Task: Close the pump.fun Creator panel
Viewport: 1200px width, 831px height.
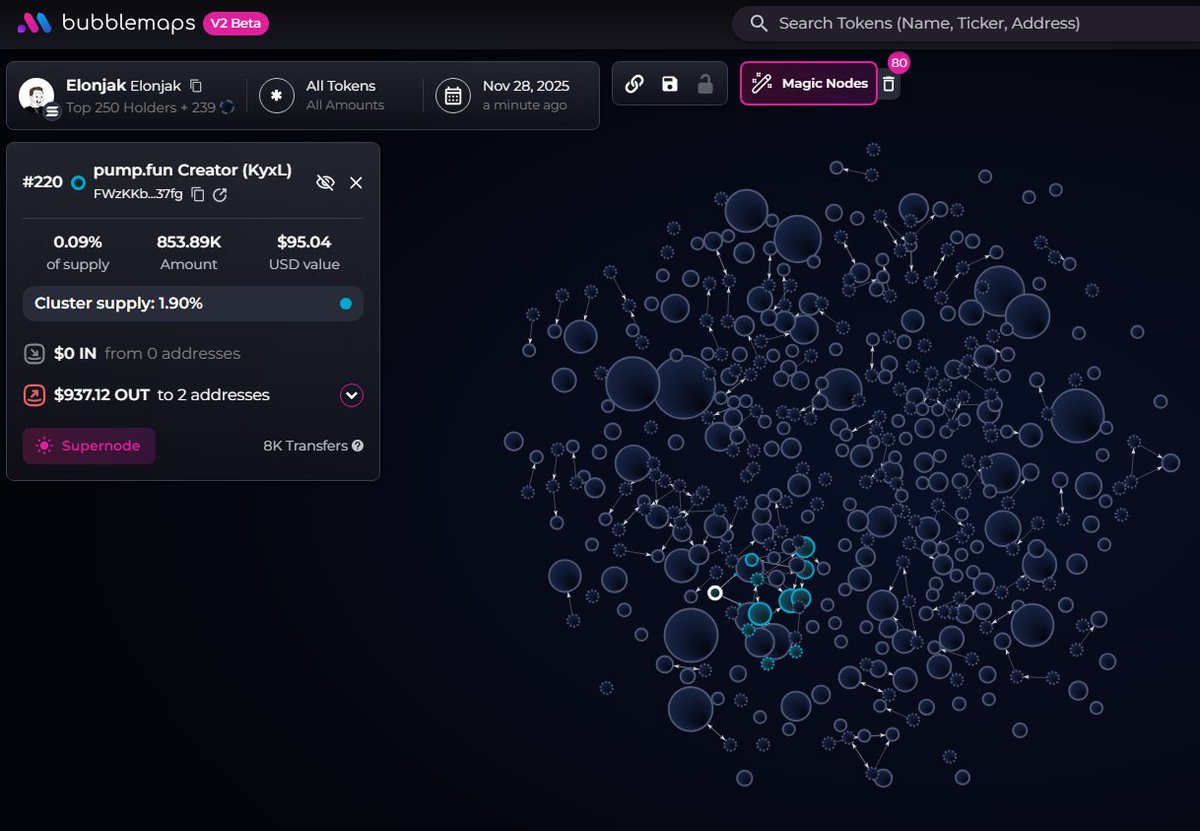Action: point(356,182)
